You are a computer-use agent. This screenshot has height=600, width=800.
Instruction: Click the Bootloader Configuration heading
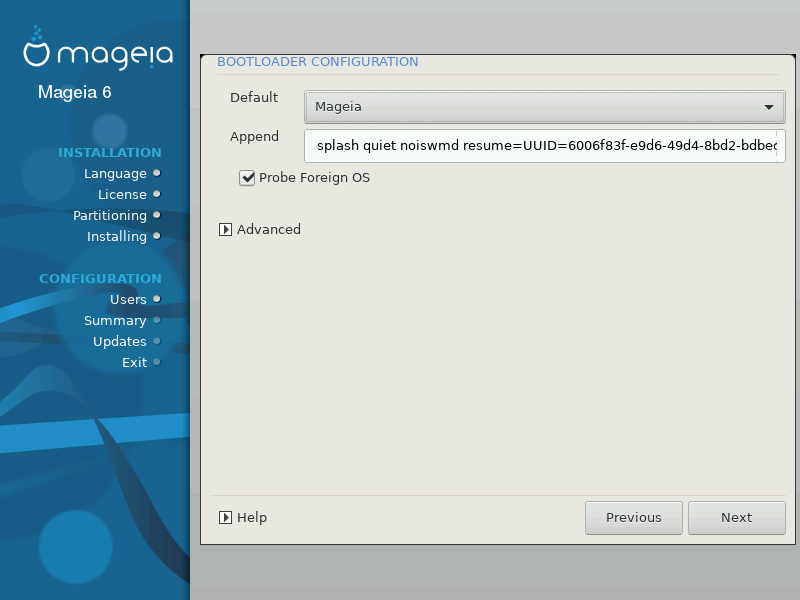[317, 62]
